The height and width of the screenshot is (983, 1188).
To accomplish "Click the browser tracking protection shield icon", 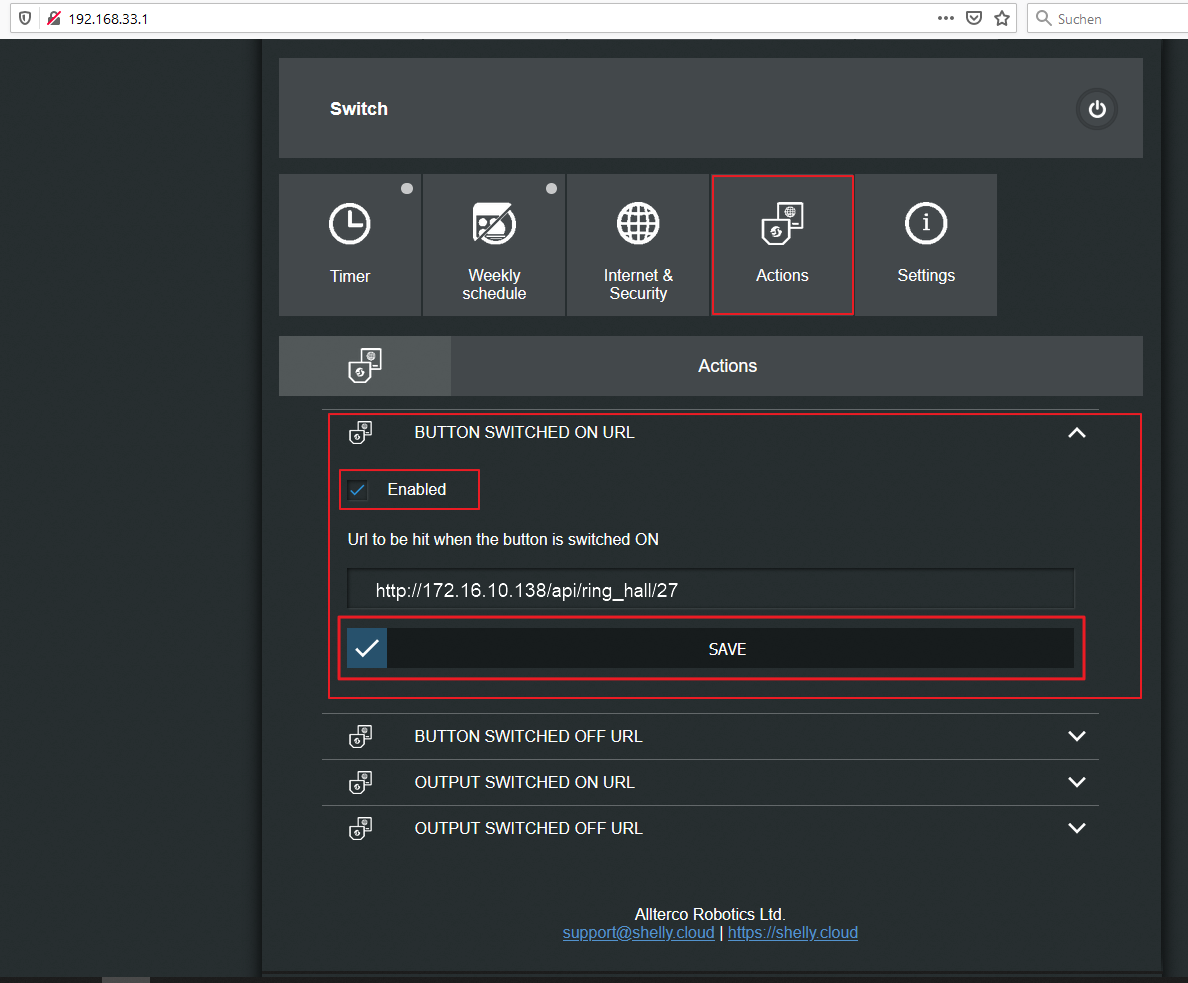I will click(x=25, y=18).
